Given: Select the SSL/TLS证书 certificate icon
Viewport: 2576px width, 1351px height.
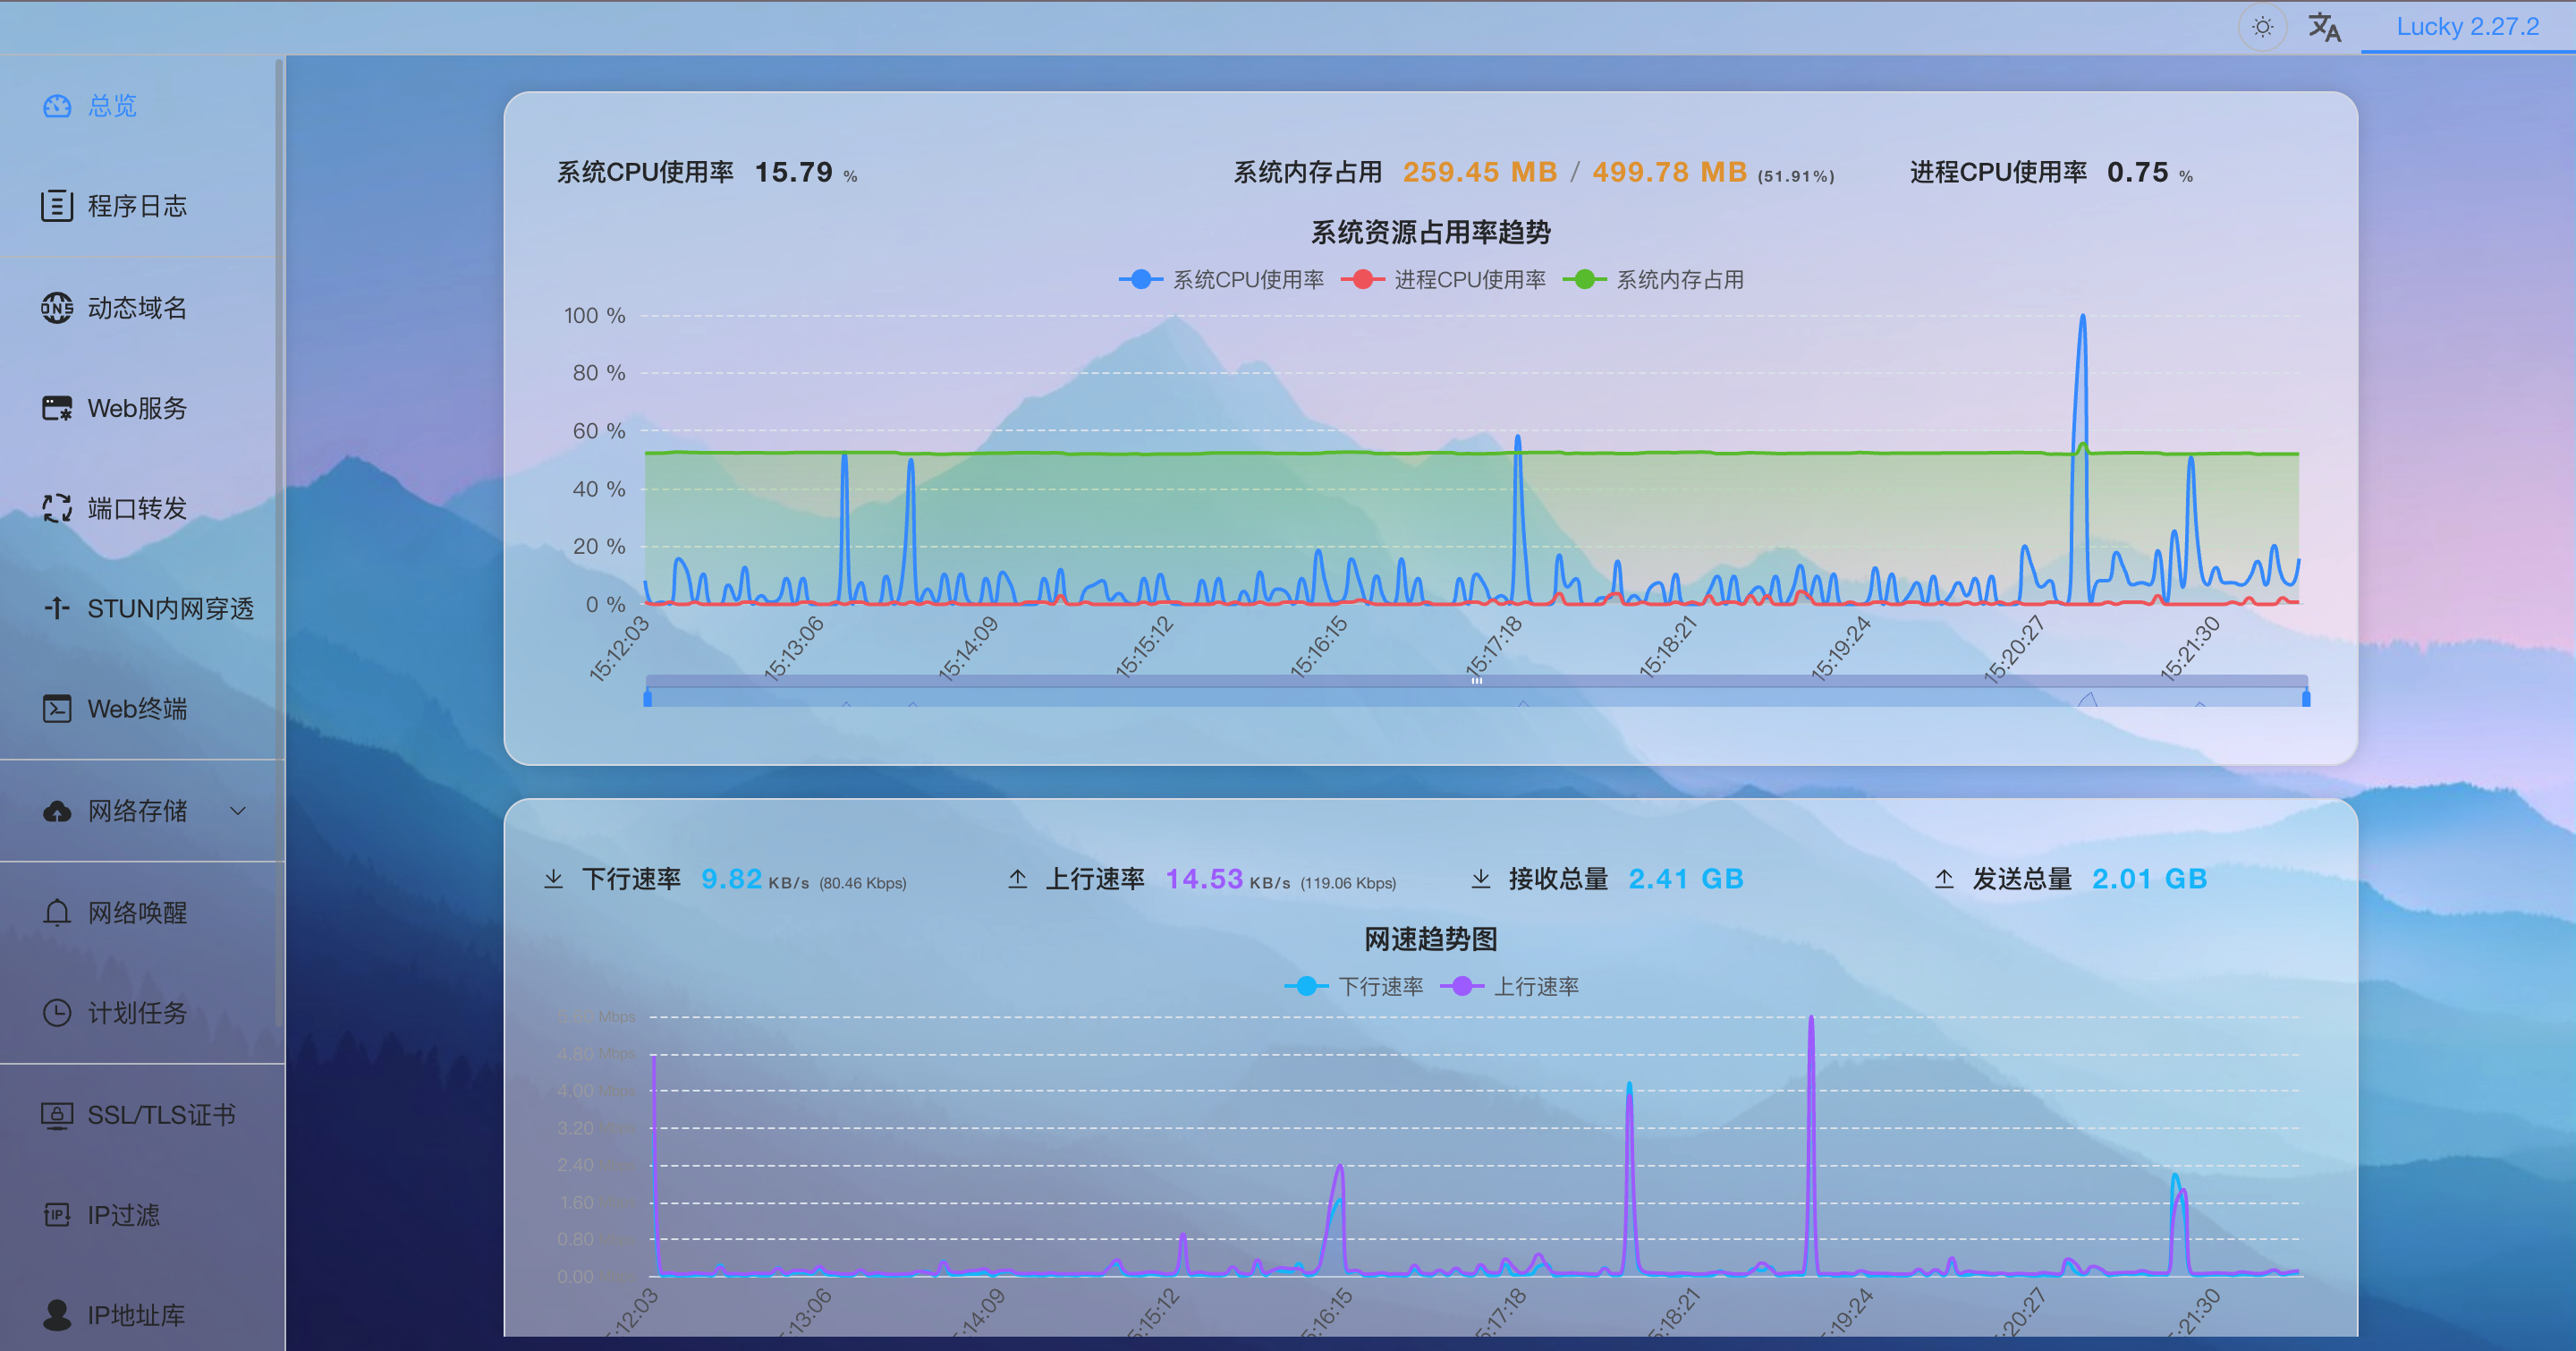Looking at the screenshot, I should (58, 1114).
